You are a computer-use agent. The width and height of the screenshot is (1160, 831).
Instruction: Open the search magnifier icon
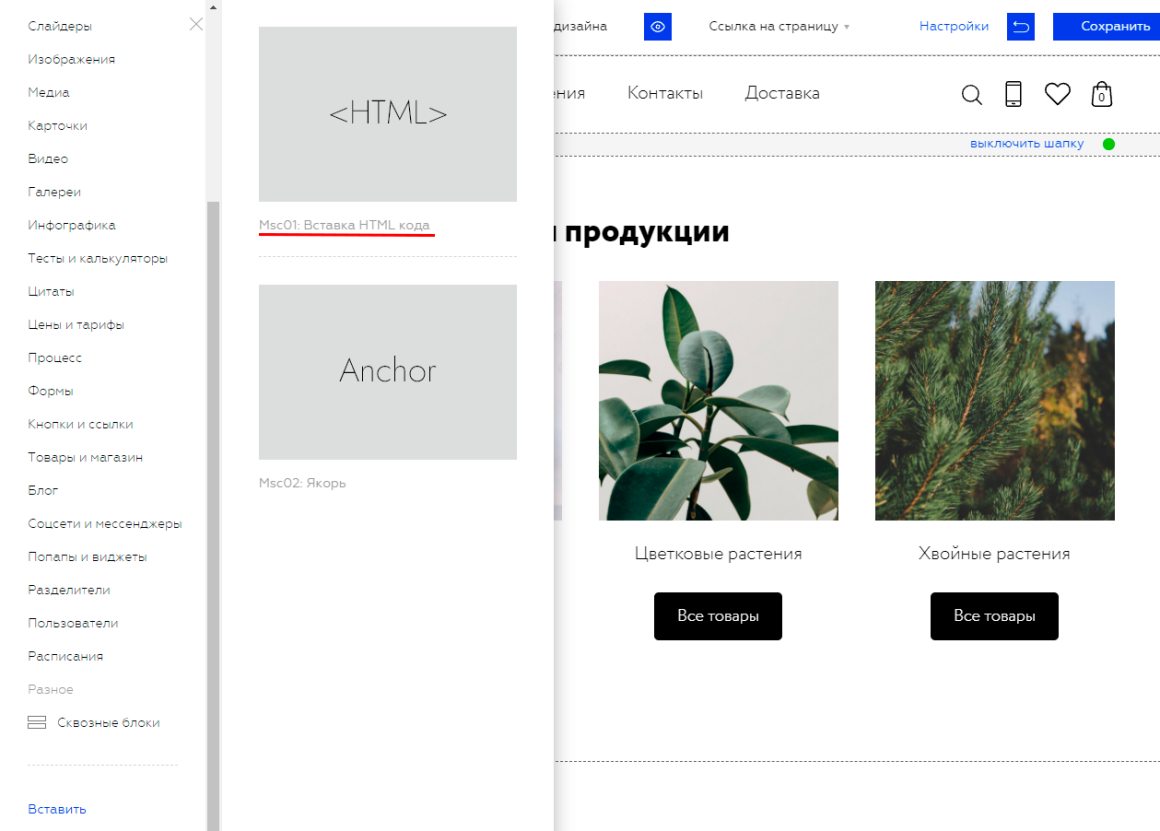click(x=971, y=95)
